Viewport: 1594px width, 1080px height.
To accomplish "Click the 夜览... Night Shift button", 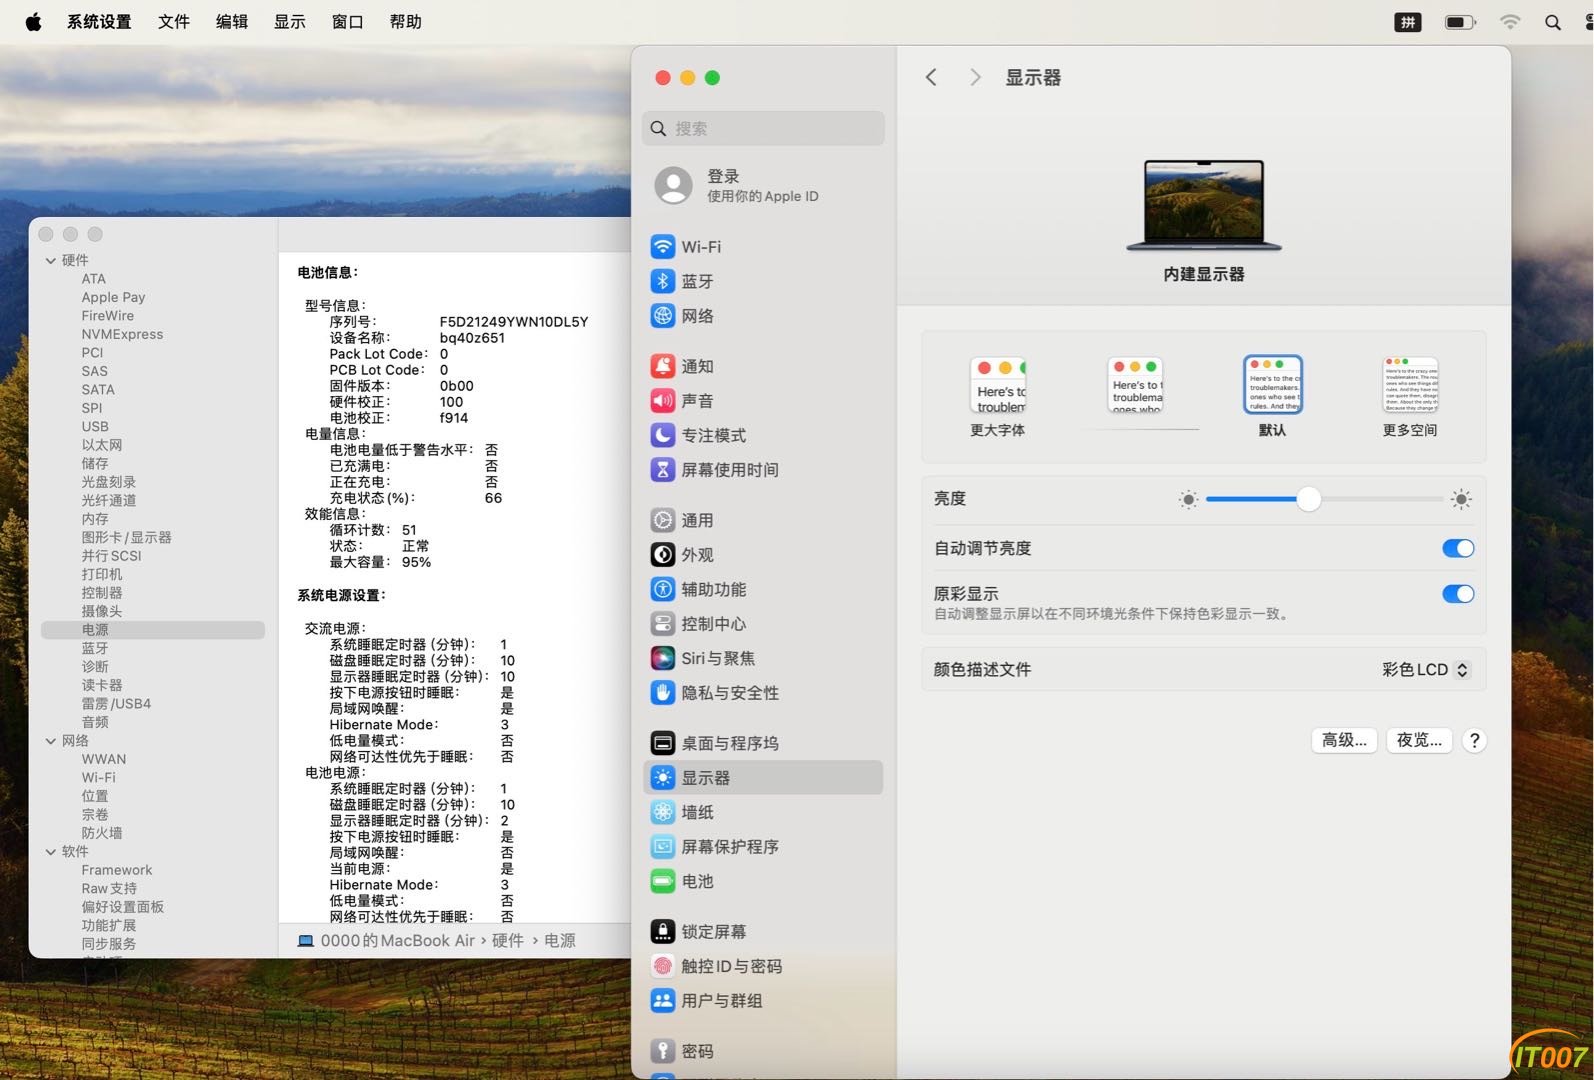I will coord(1419,740).
